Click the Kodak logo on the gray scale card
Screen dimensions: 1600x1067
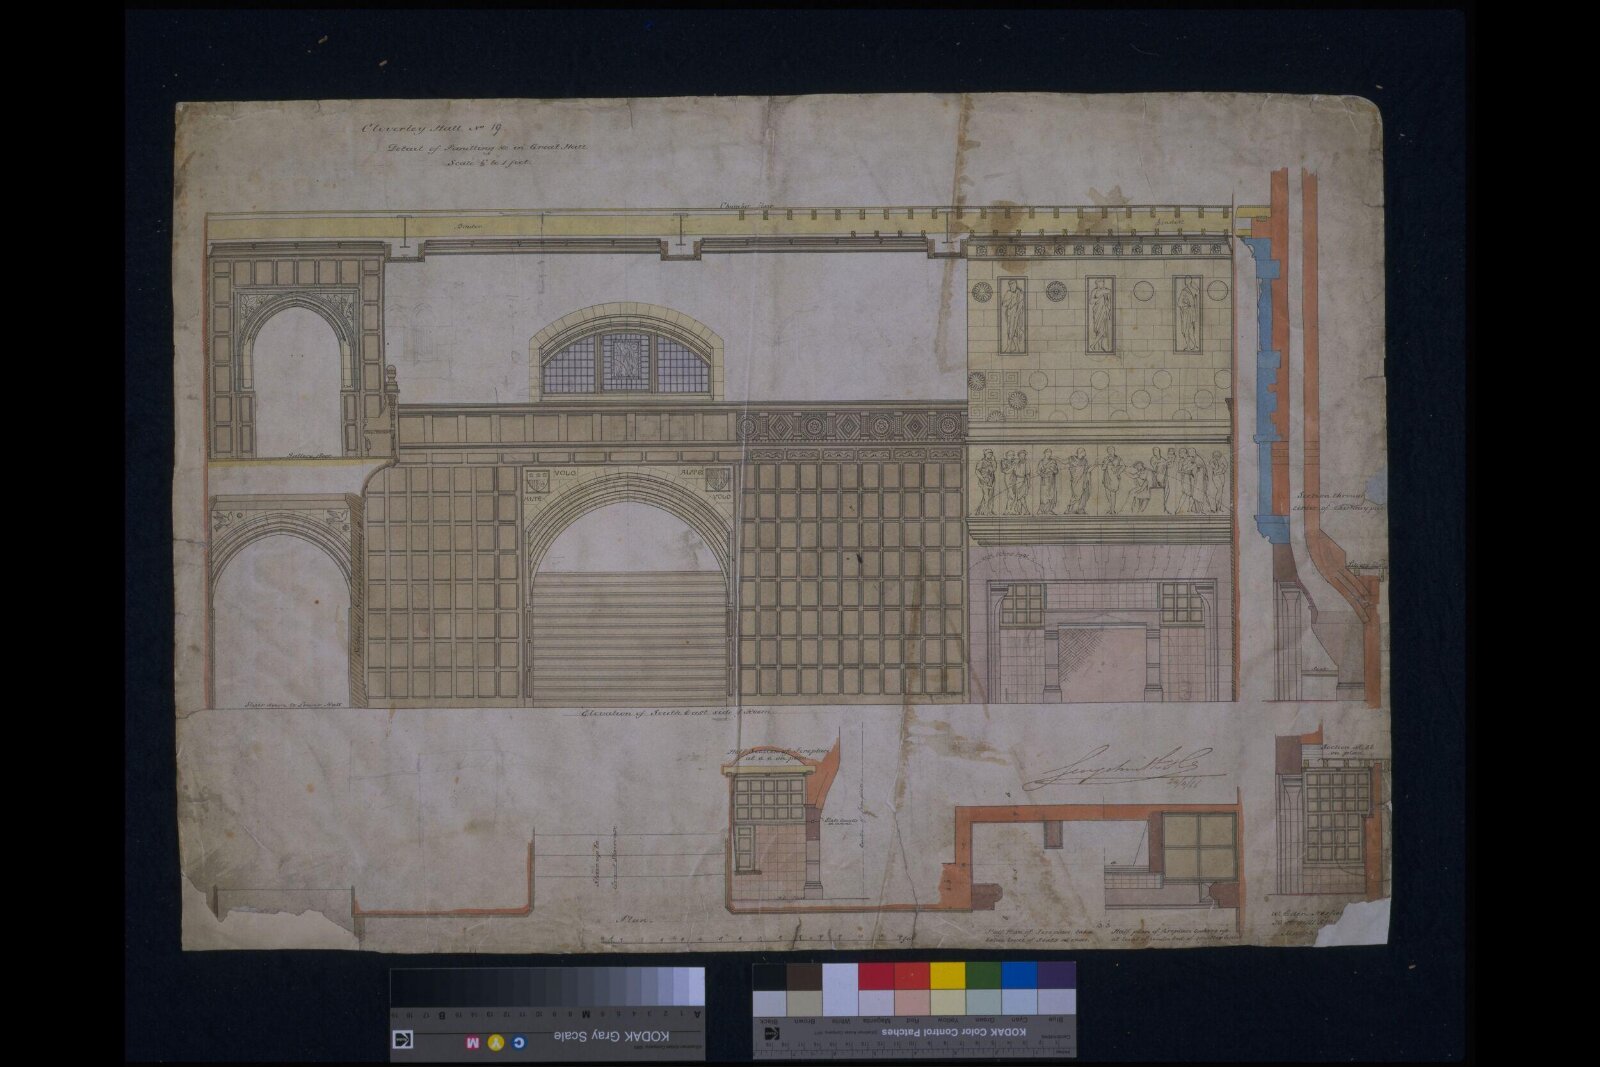pyautogui.click(x=402, y=1039)
